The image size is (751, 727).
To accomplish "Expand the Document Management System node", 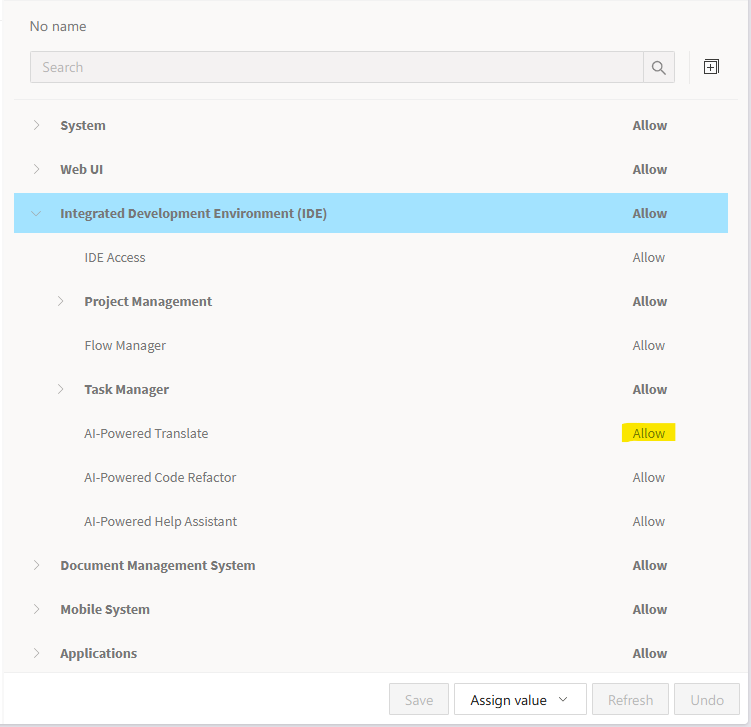I will [37, 565].
